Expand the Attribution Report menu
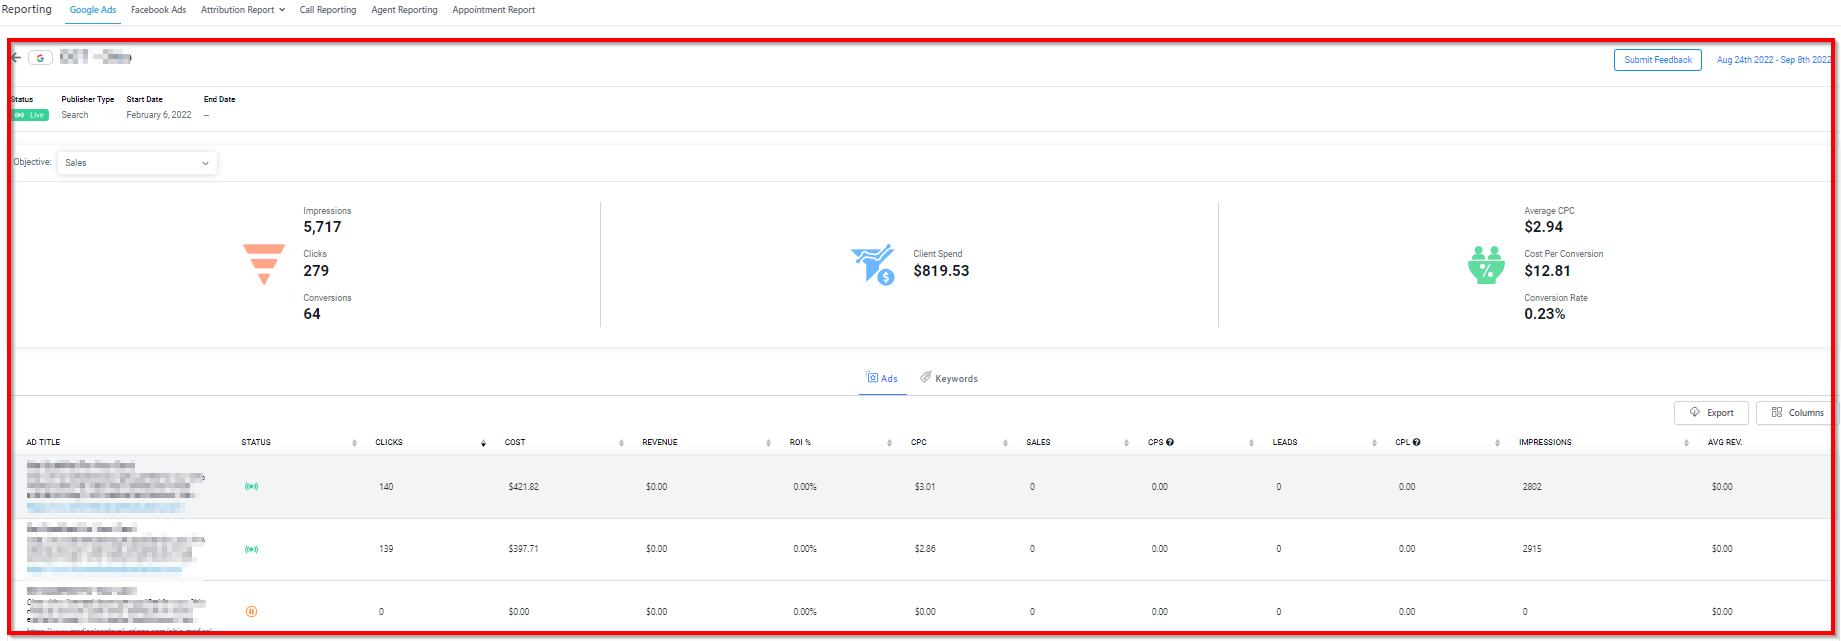The height and width of the screenshot is (641, 1841). click(242, 10)
